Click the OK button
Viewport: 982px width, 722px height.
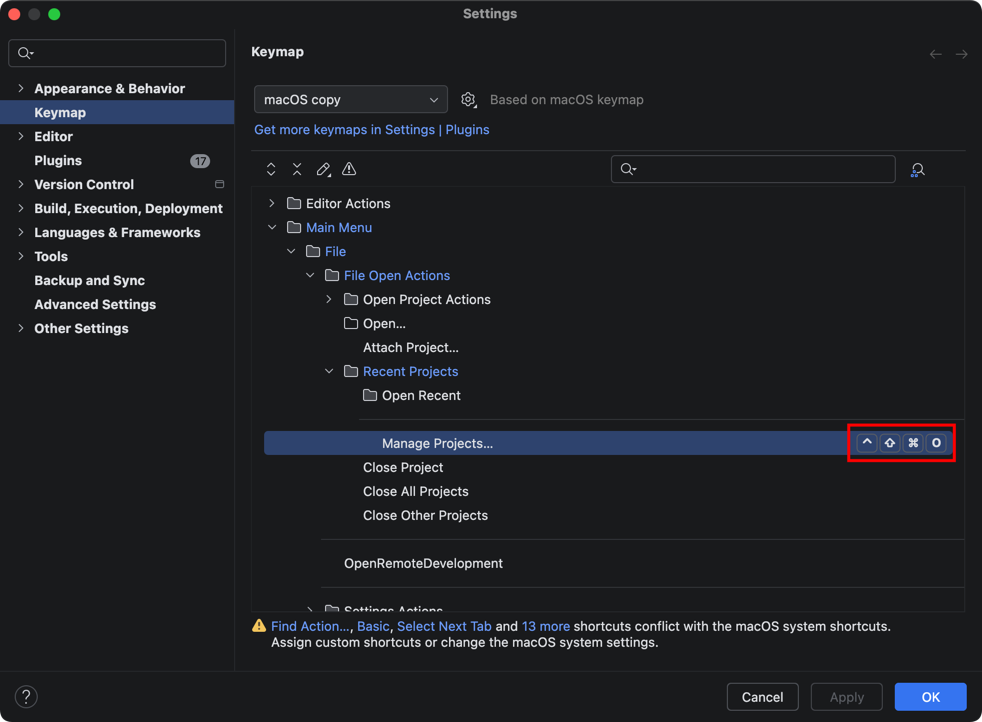pyautogui.click(x=930, y=697)
